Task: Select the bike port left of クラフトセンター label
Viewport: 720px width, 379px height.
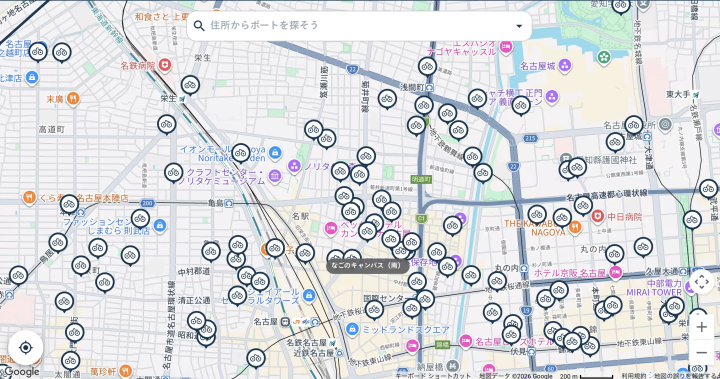Action: coord(174,173)
